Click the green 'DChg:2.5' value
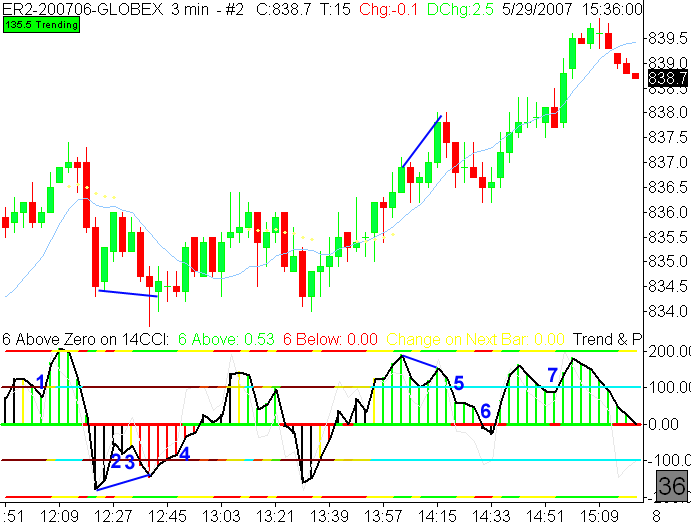This screenshot has width=691, height=524. click(460, 8)
